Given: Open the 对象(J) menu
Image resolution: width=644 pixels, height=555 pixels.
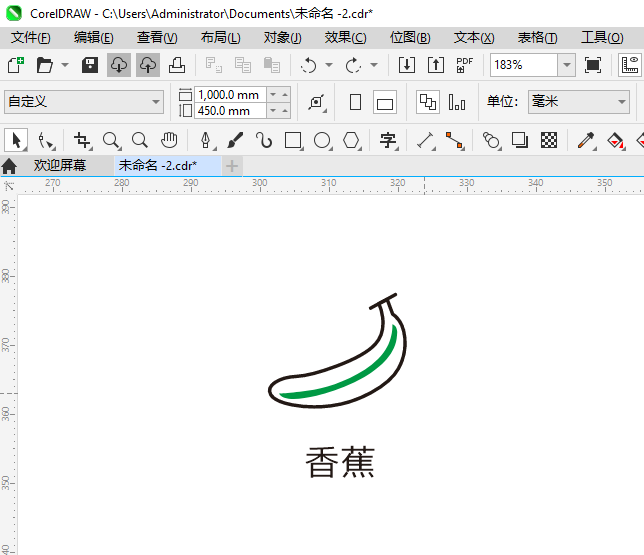Looking at the screenshot, I should click(283, 38).
